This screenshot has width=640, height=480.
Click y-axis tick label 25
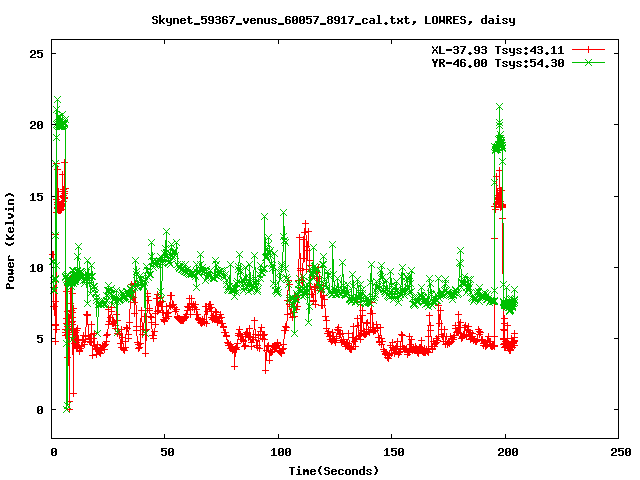click(36, 54)
